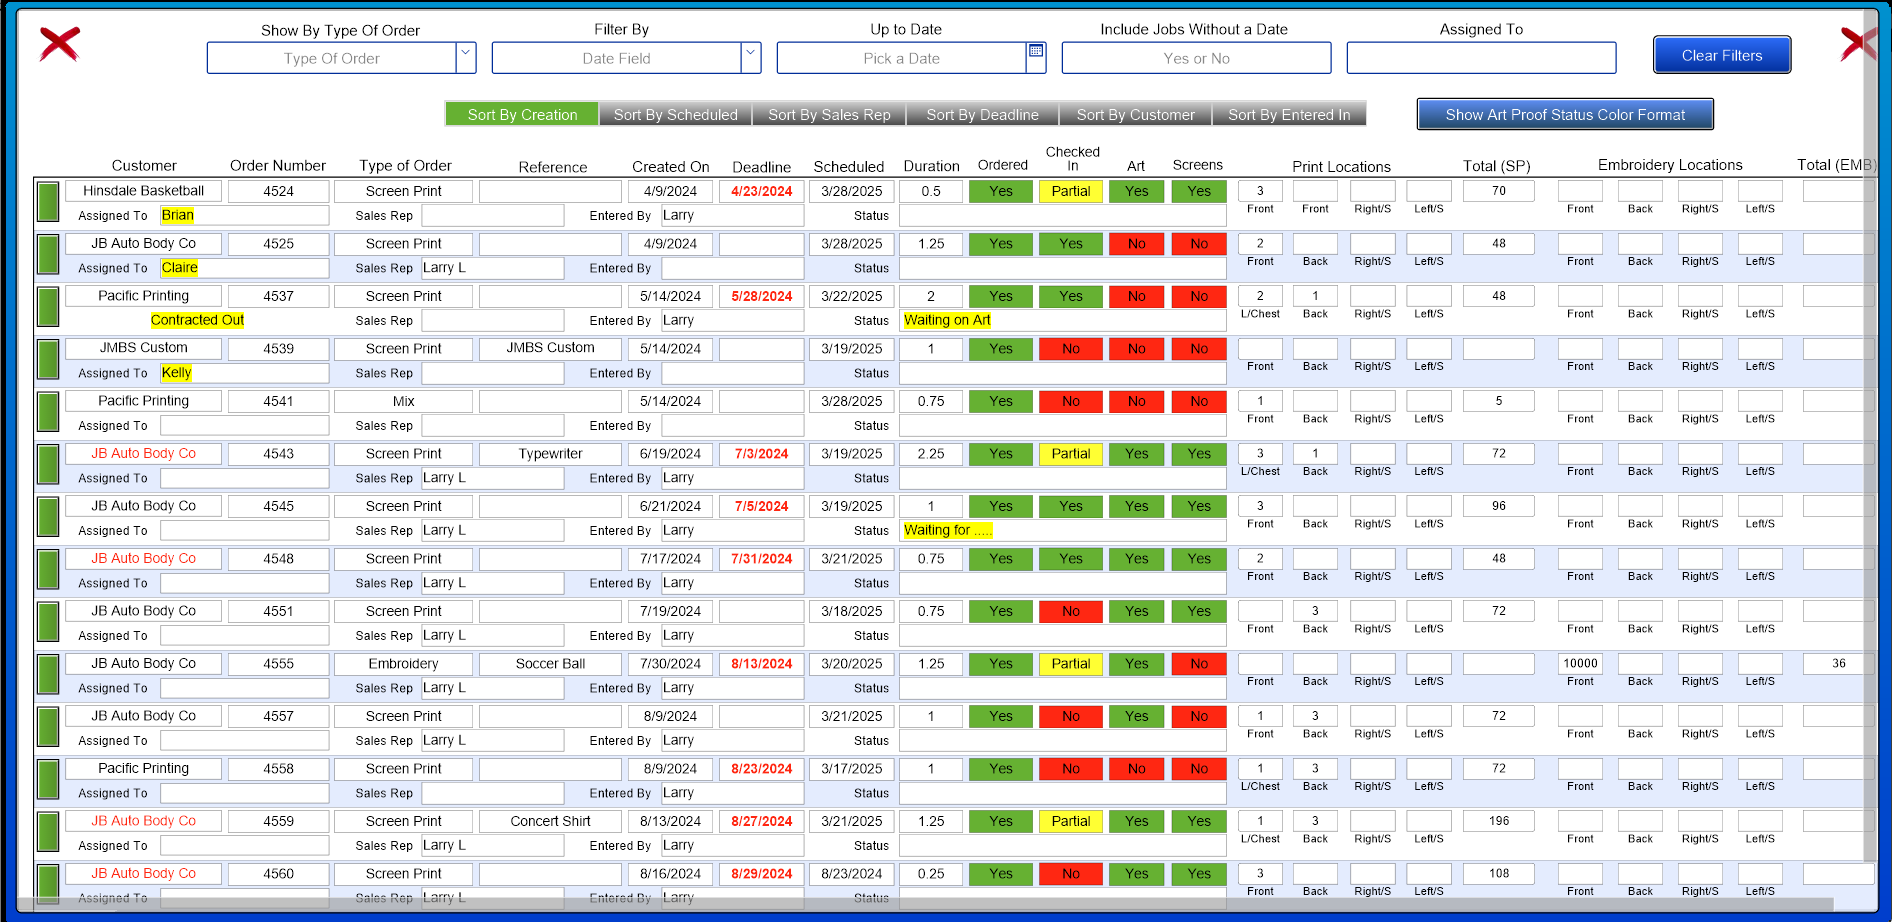Toggle the Art status from No for order 4539
The width and height of the screenshot is (1892, 922).
click(x=1136, y=348)
